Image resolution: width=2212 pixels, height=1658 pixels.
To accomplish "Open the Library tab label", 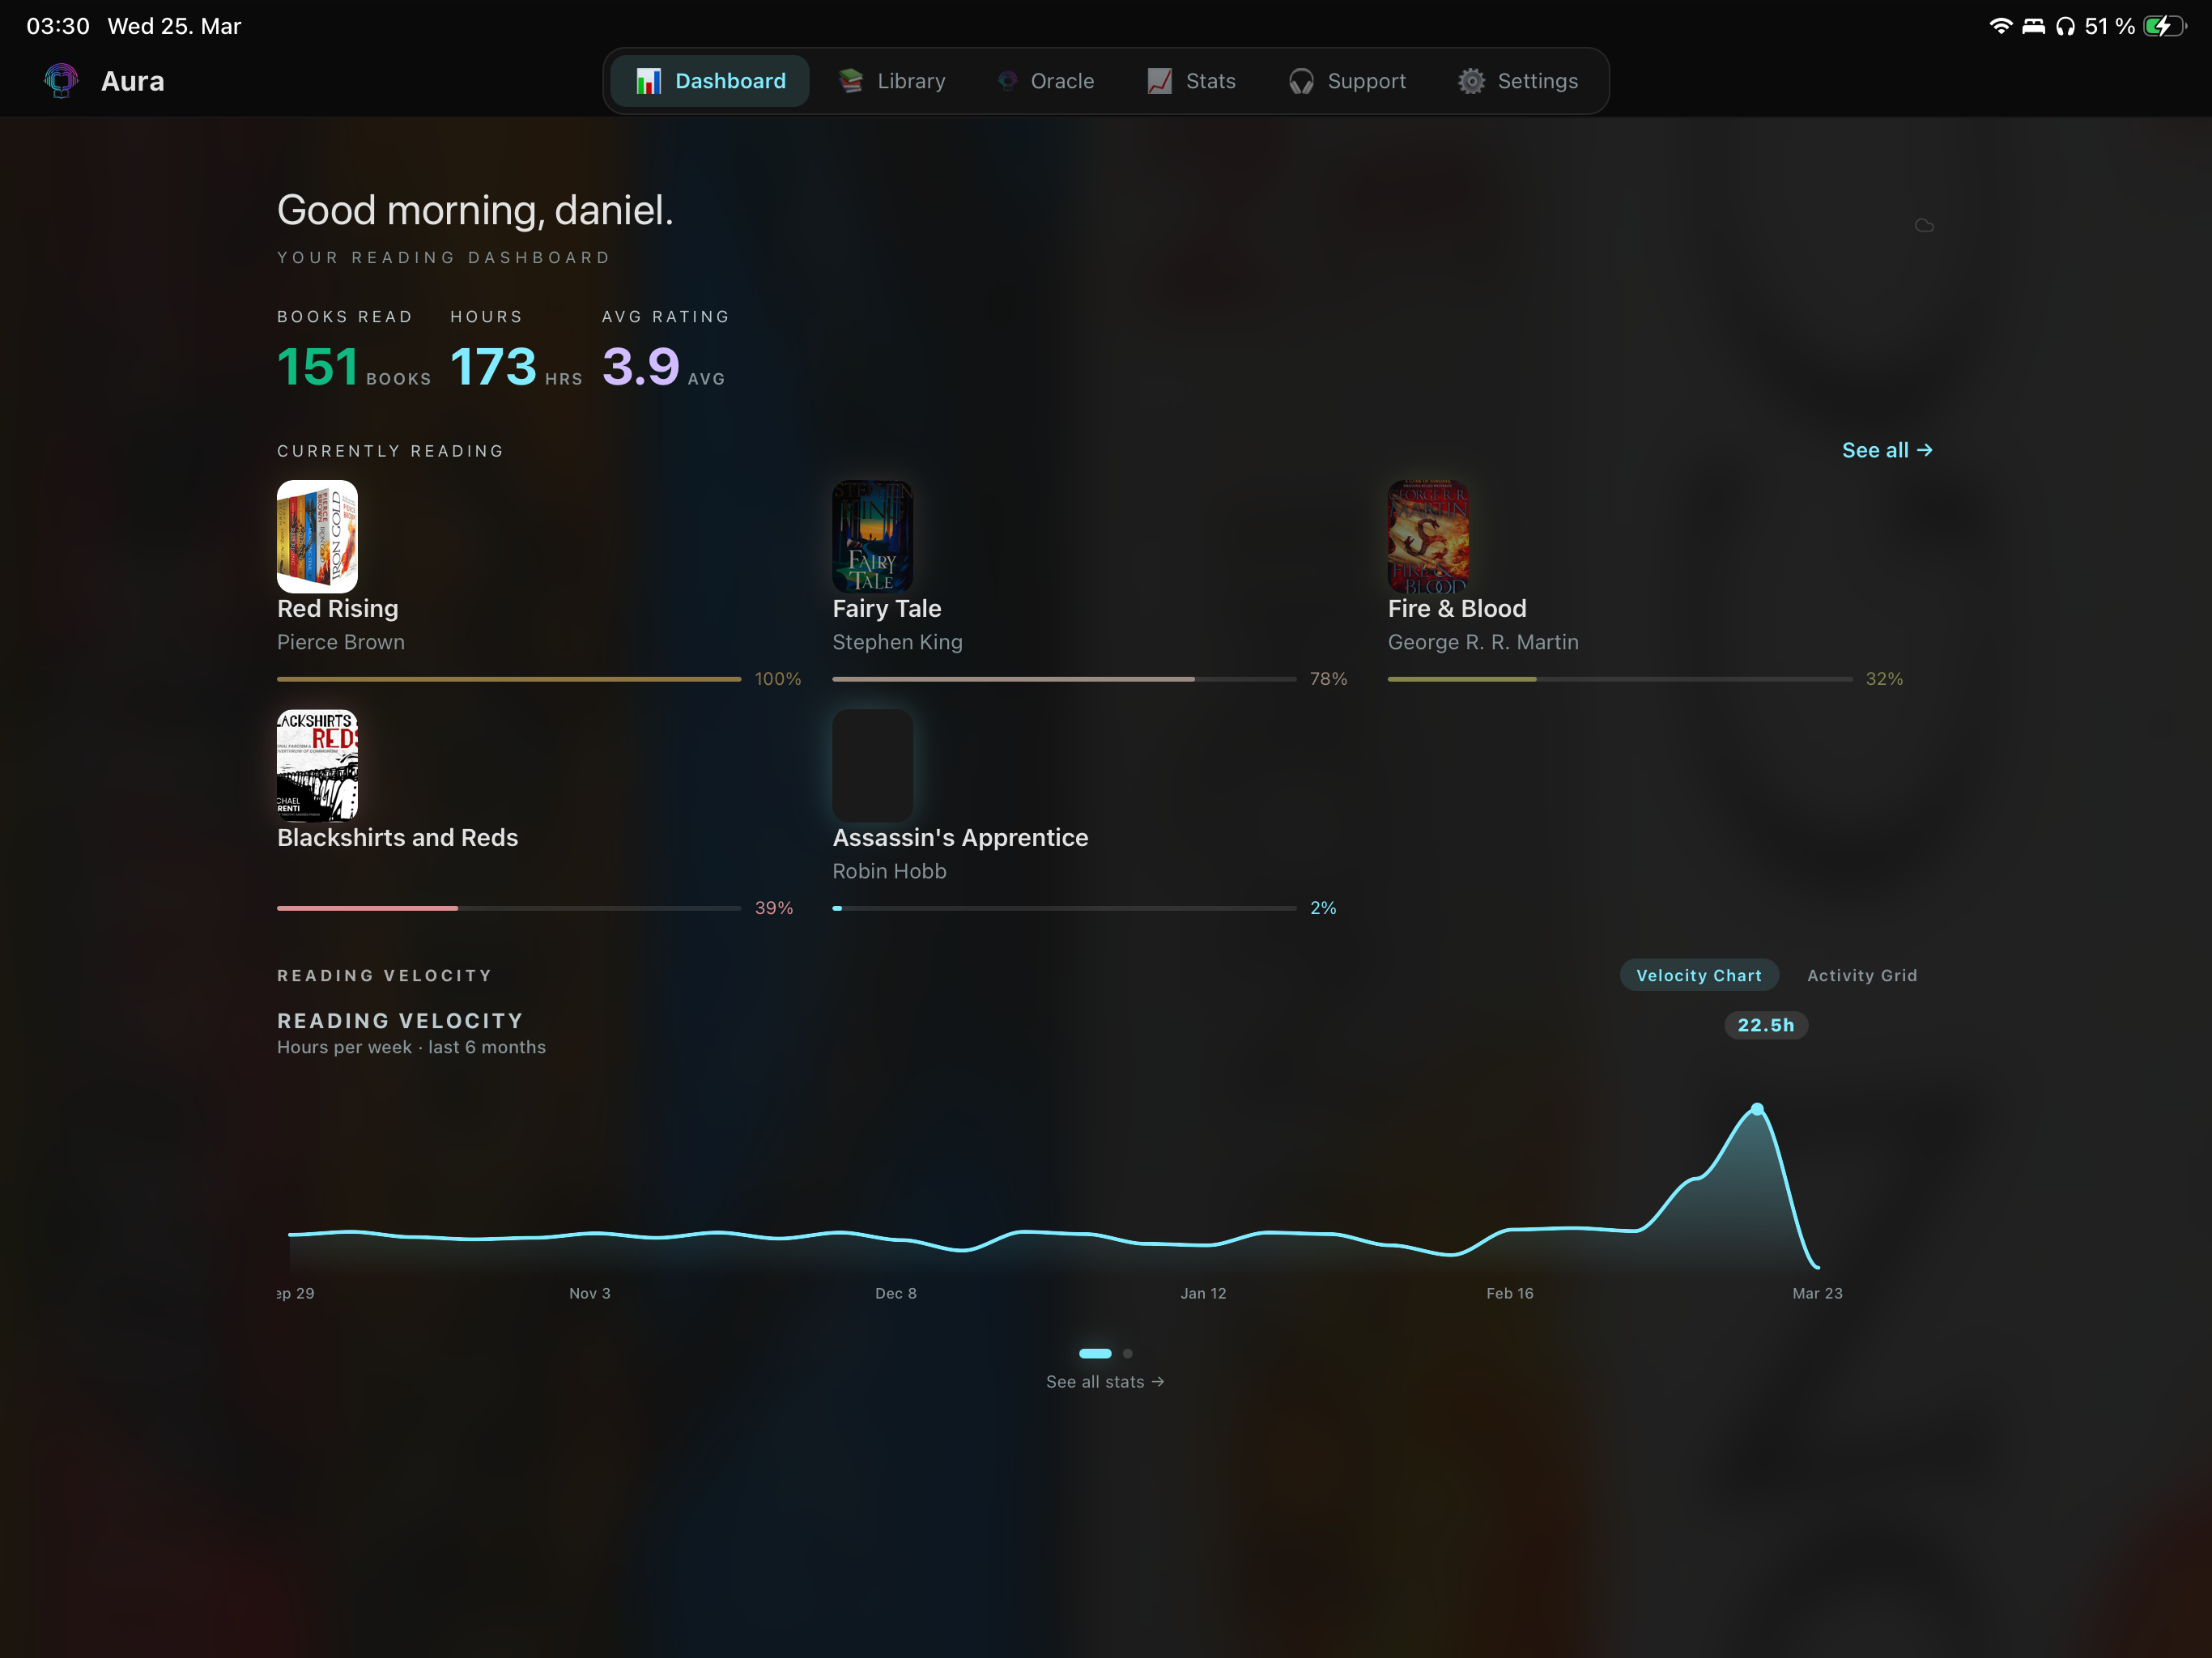I will pos(911,81).
